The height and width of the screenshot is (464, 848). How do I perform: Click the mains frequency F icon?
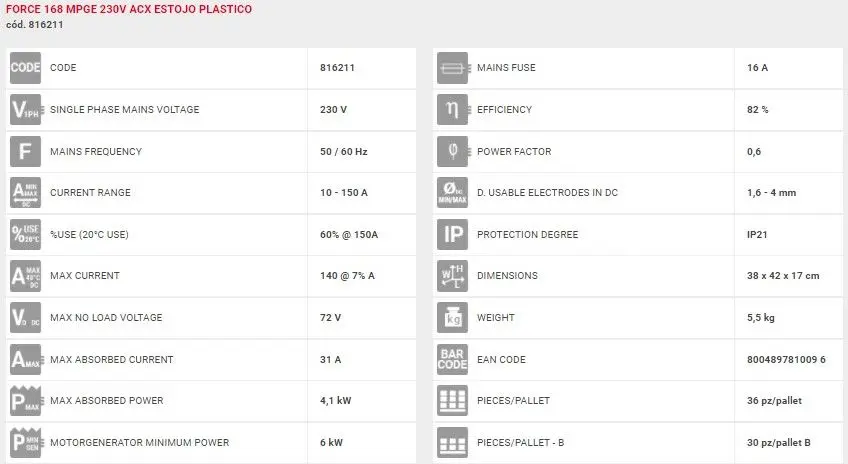tap(25, 152)
